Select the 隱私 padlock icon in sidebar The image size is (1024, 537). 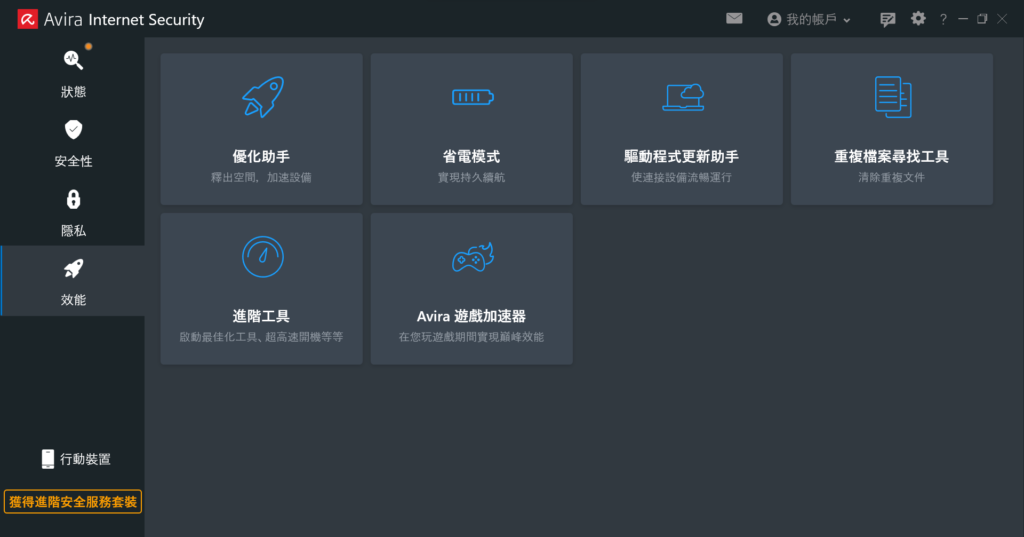tap(73, 199)
